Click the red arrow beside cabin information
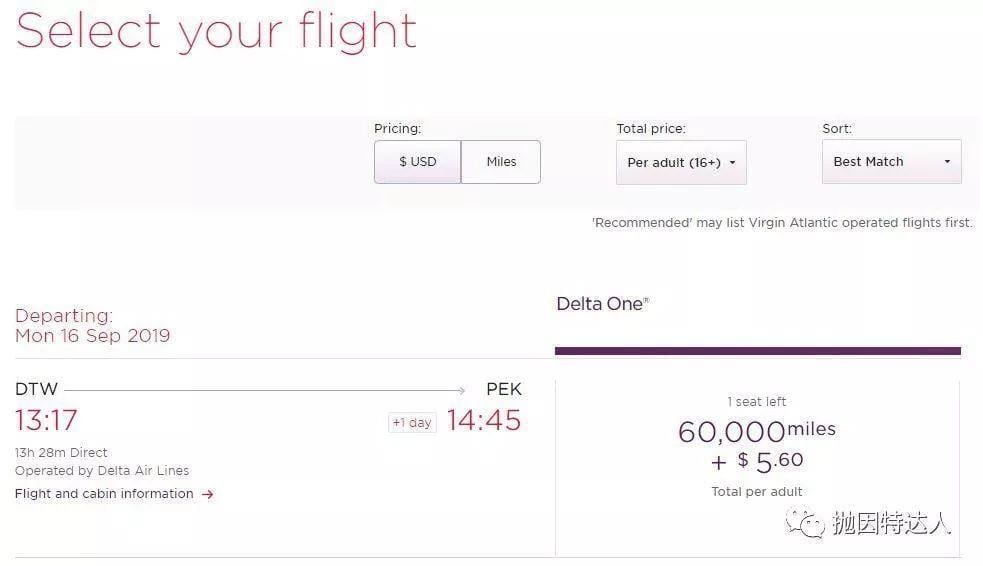The height and width of the screenshot is (566, 983). tap(208, 495)
